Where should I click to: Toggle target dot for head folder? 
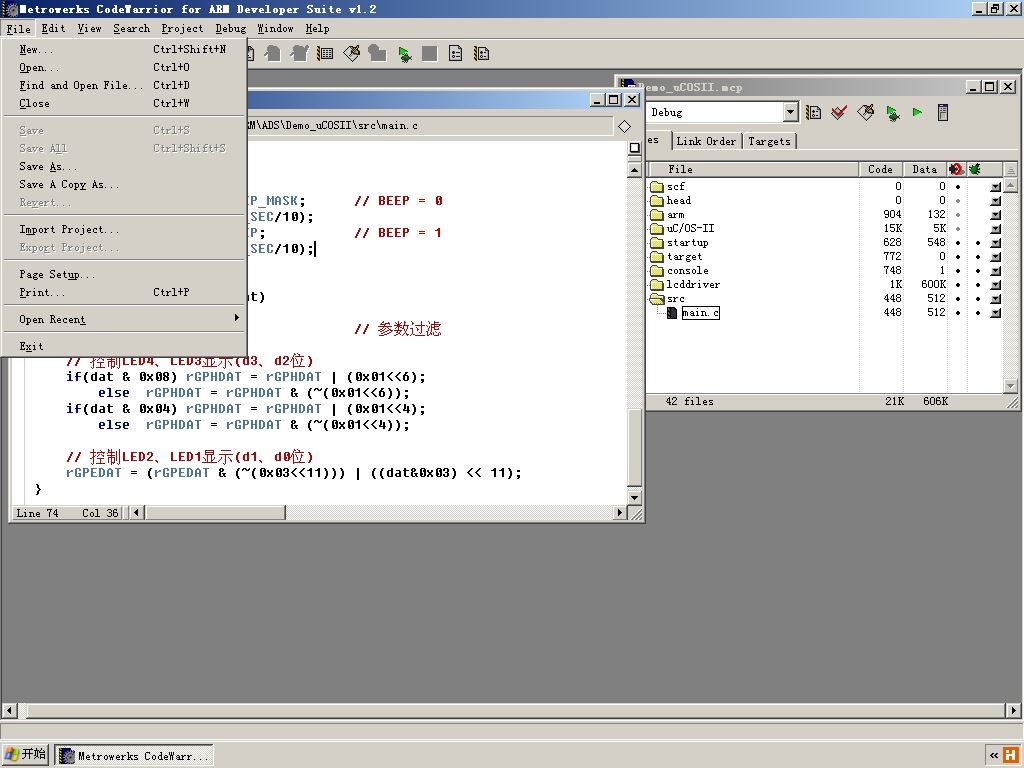click(958, 200)
